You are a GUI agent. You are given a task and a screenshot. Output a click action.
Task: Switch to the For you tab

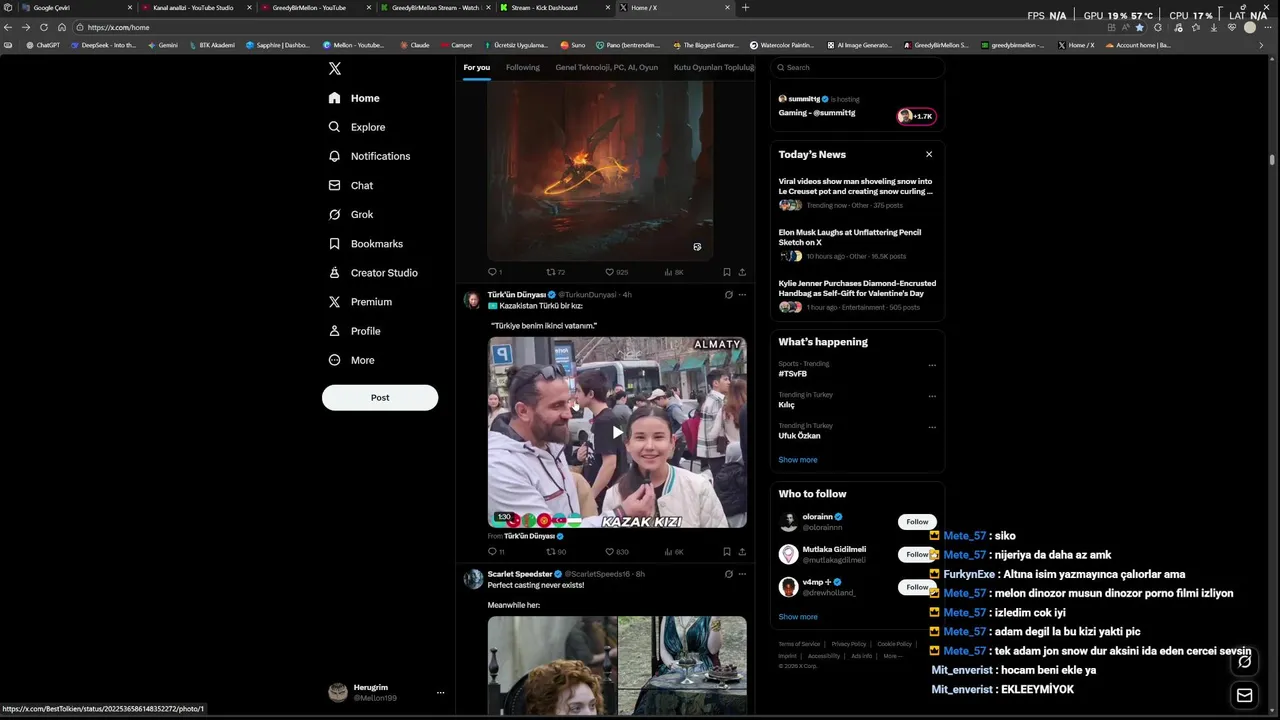477,67
